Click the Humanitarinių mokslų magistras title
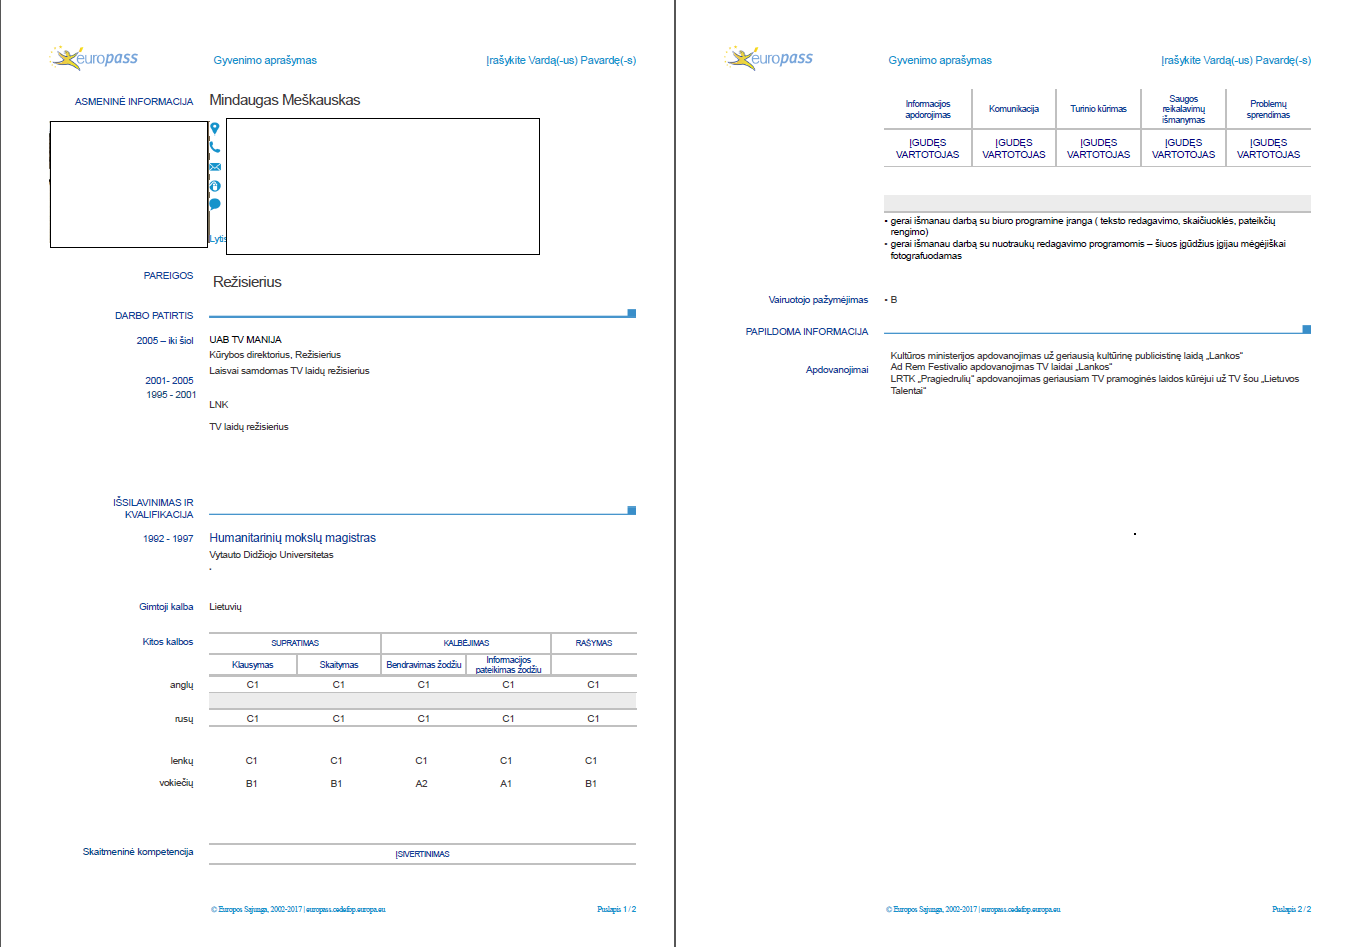The width and height of the screenshot is (1345, 947). click(292, 538)
